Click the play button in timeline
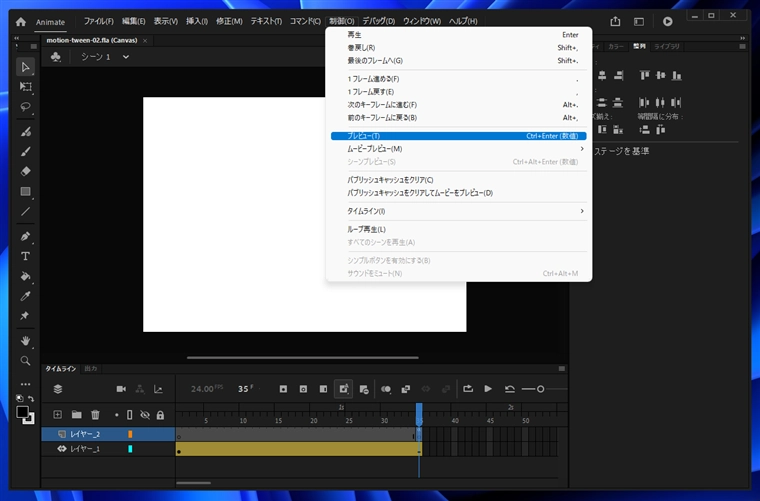This screenshot has width=760, height=501. [488, 389]
